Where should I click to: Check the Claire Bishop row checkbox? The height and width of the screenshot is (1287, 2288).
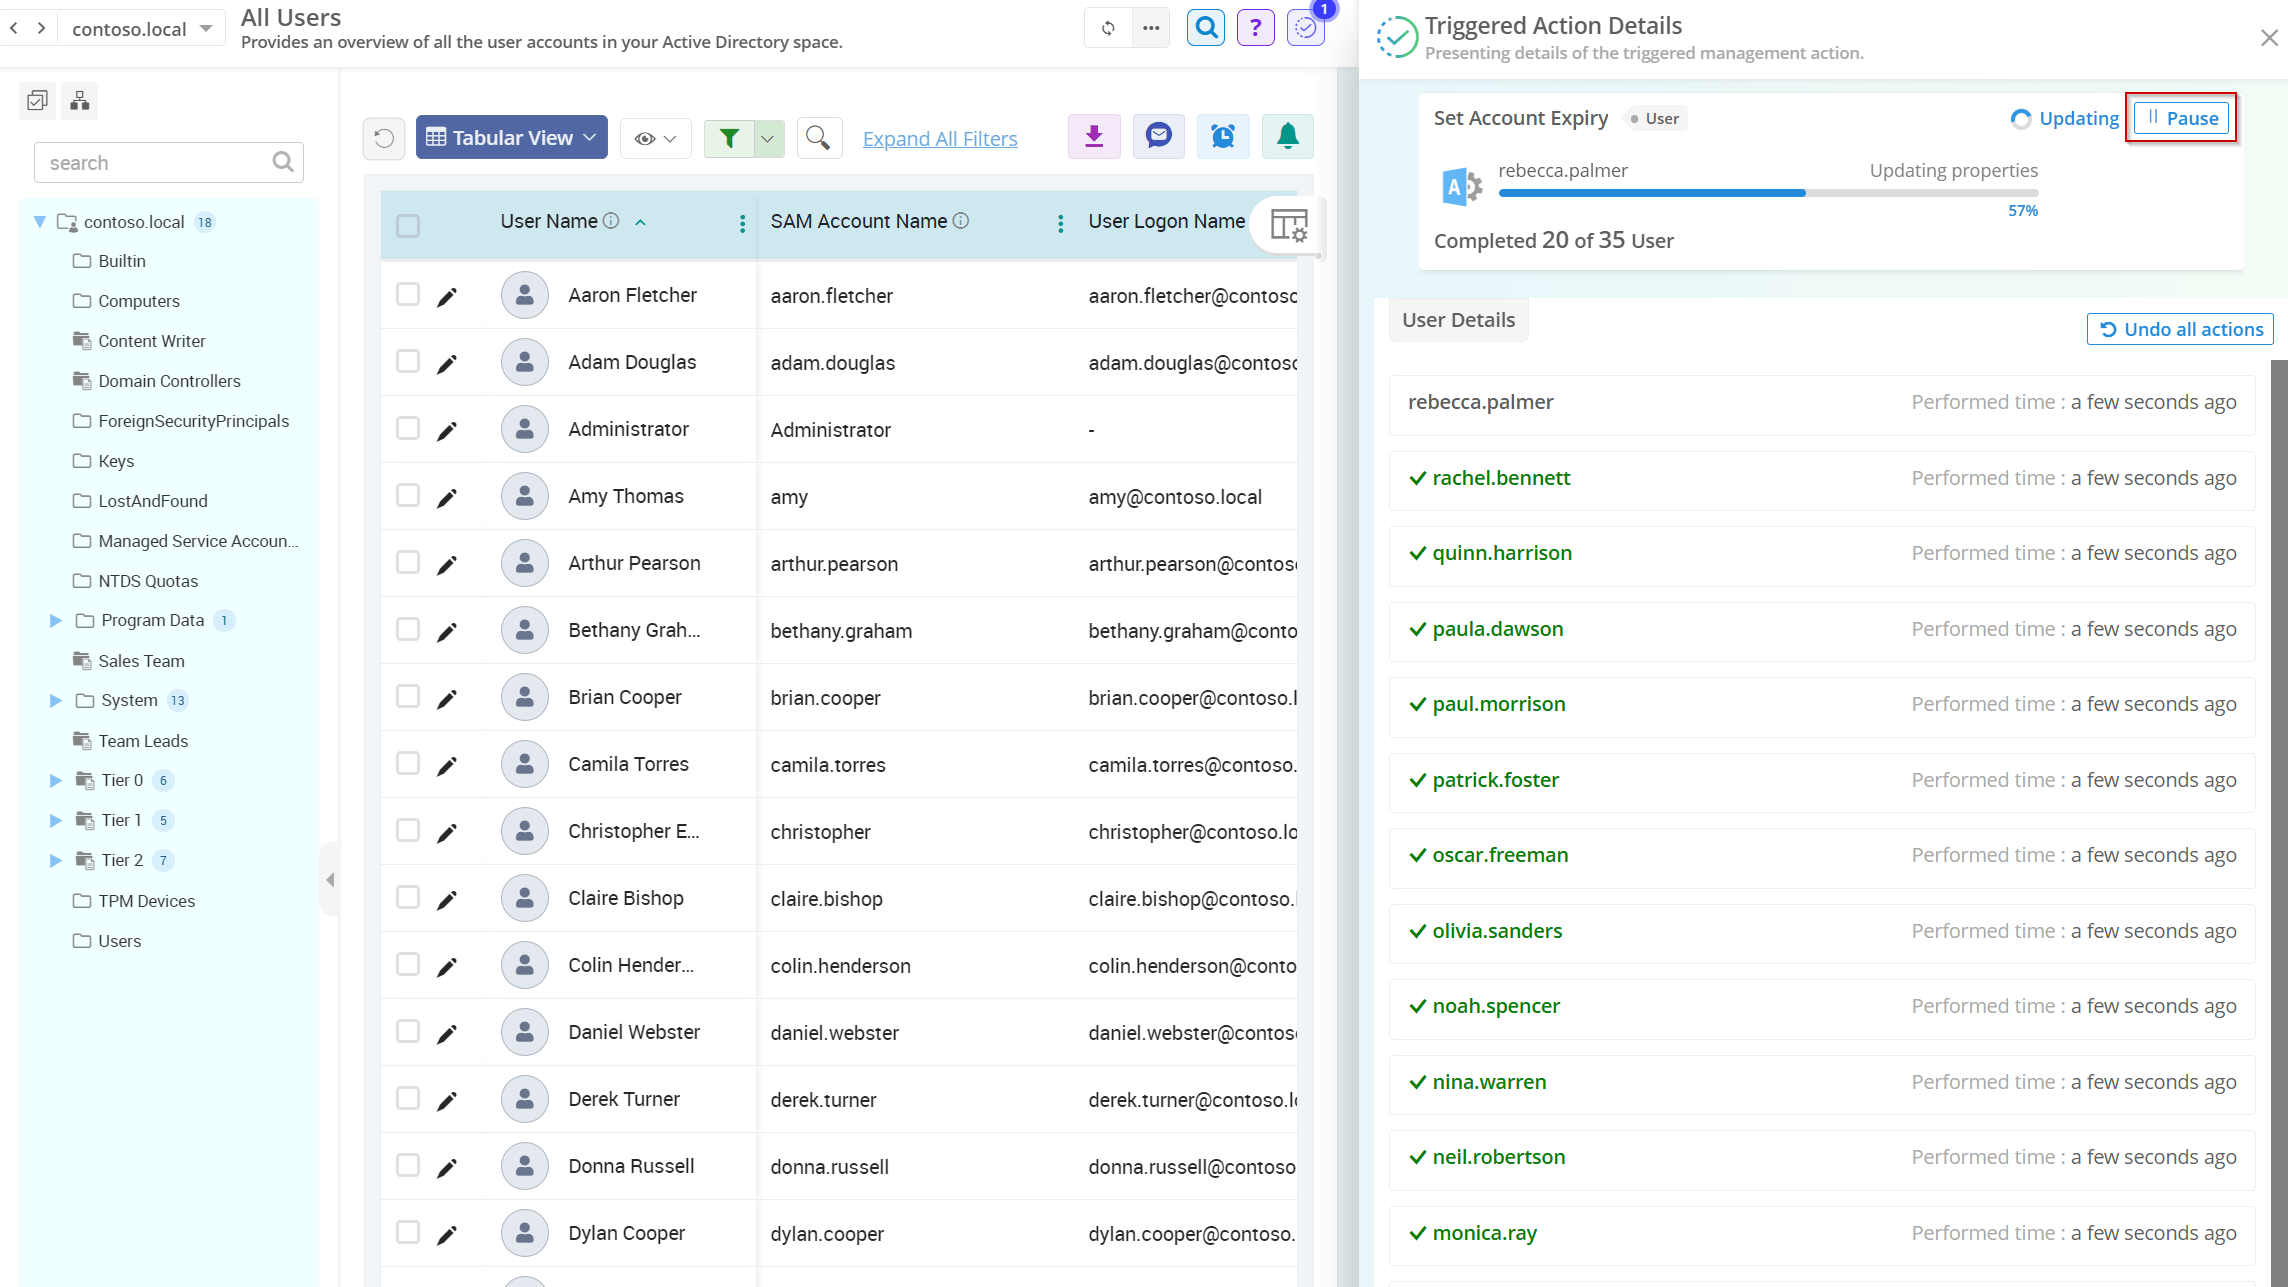click(x=408, y=897)
